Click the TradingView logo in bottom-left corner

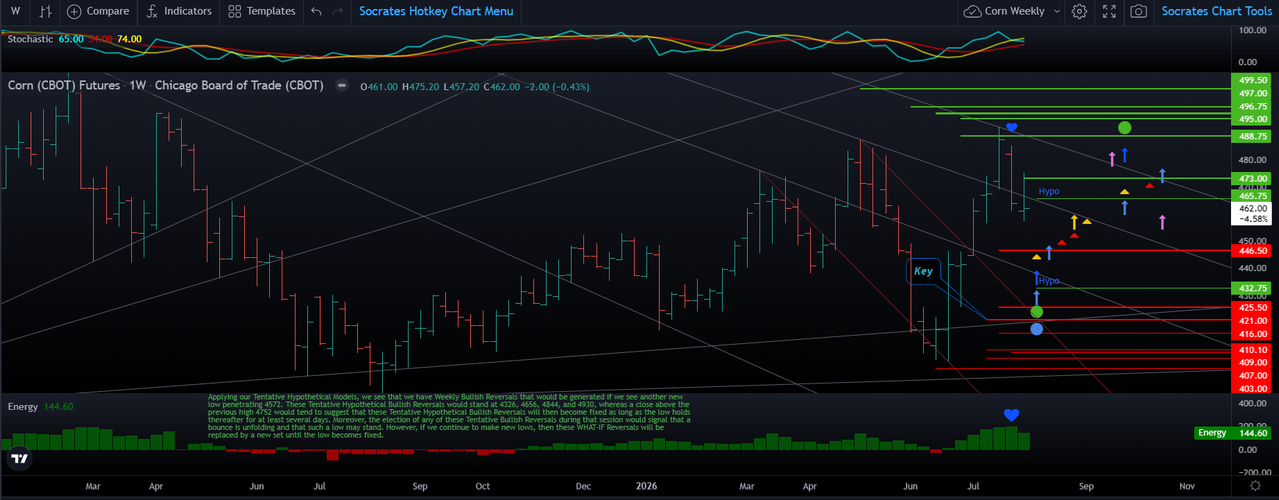point(19,460)
